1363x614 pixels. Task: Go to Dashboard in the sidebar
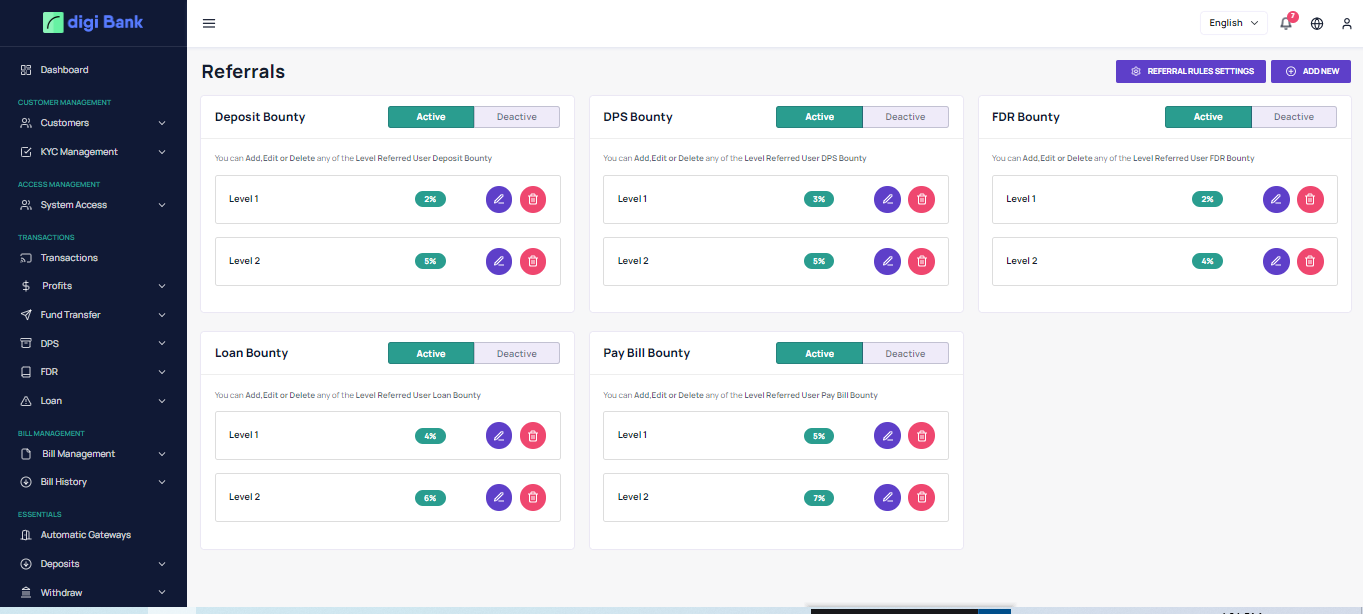click(x=64, y=70)
